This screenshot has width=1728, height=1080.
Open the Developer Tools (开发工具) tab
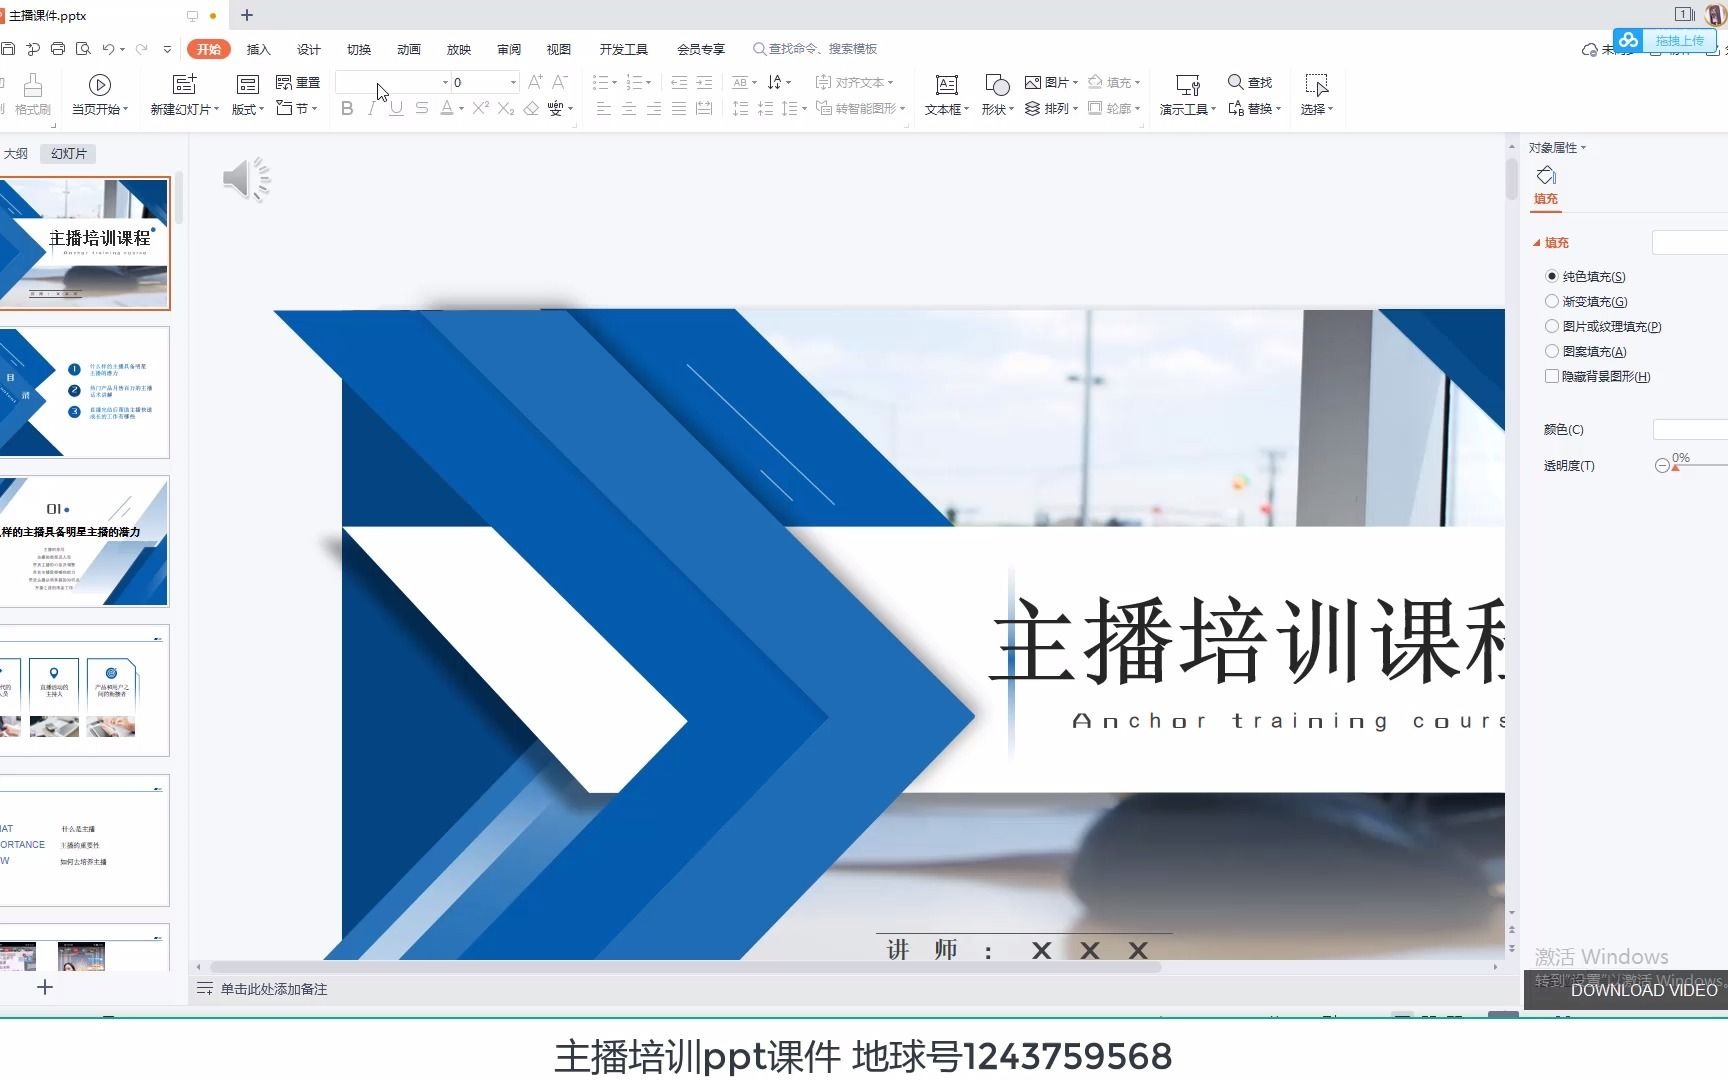(624, 49)
